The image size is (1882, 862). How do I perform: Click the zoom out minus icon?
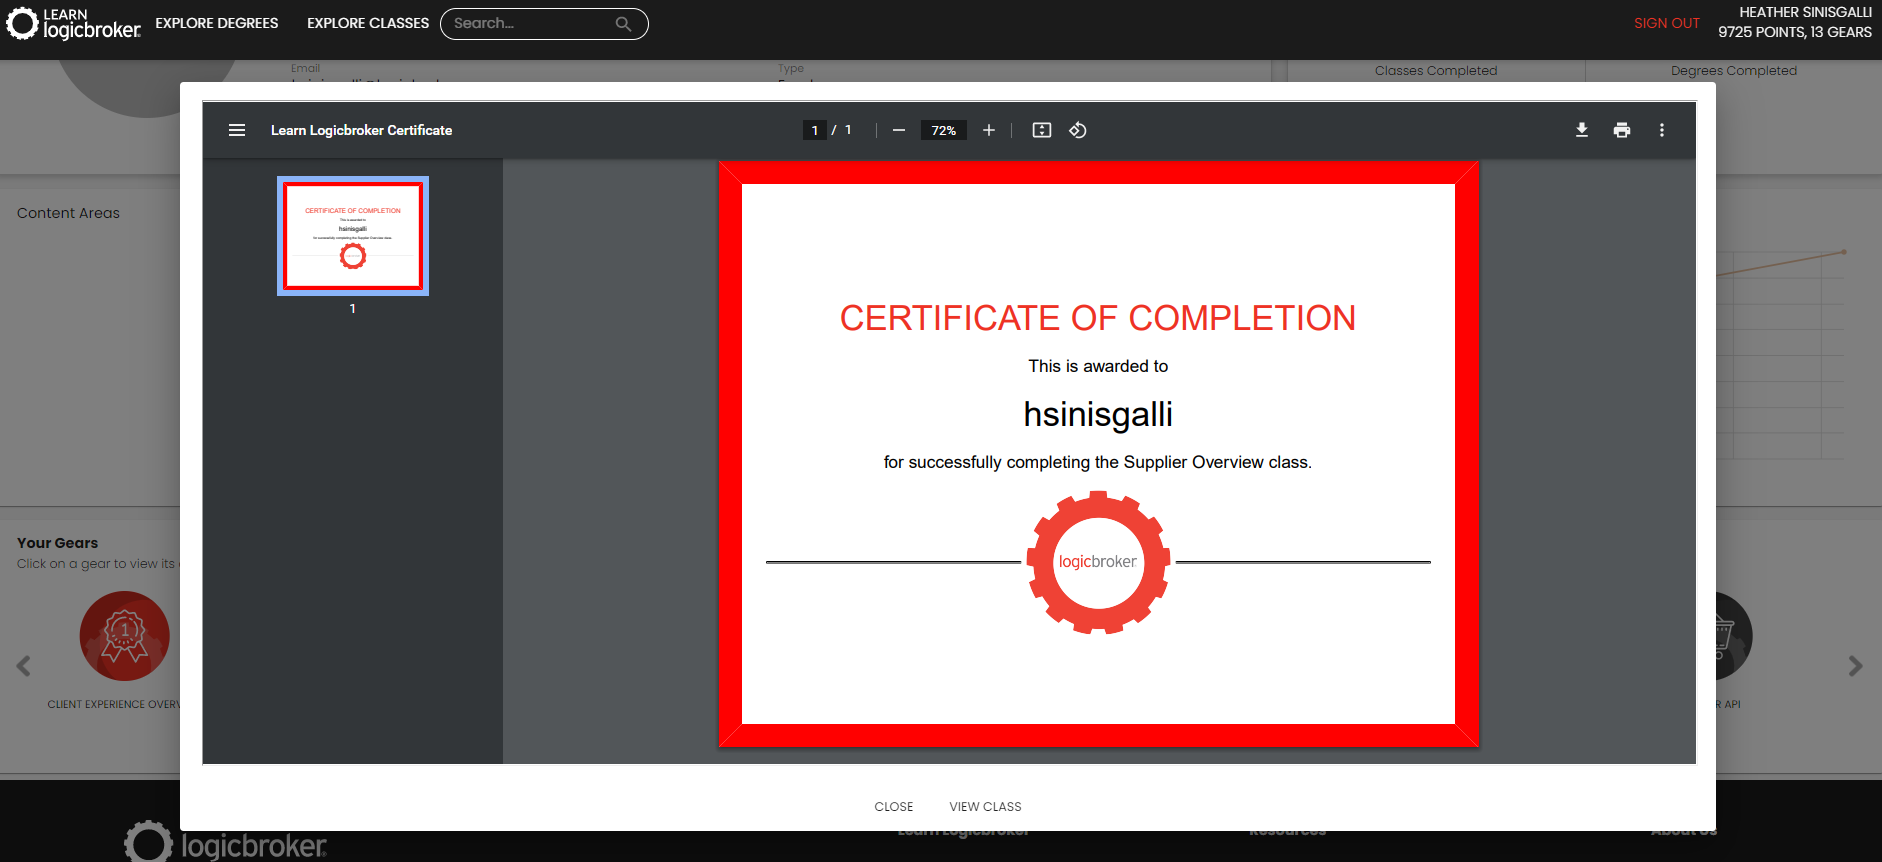pos(899,130)
